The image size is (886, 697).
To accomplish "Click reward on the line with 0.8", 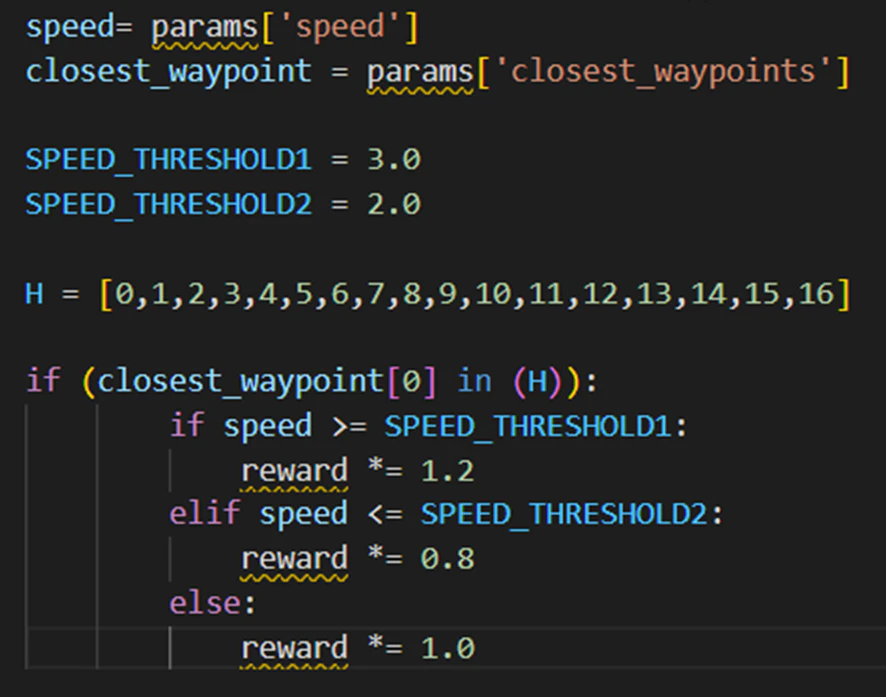I will point(294,559).
